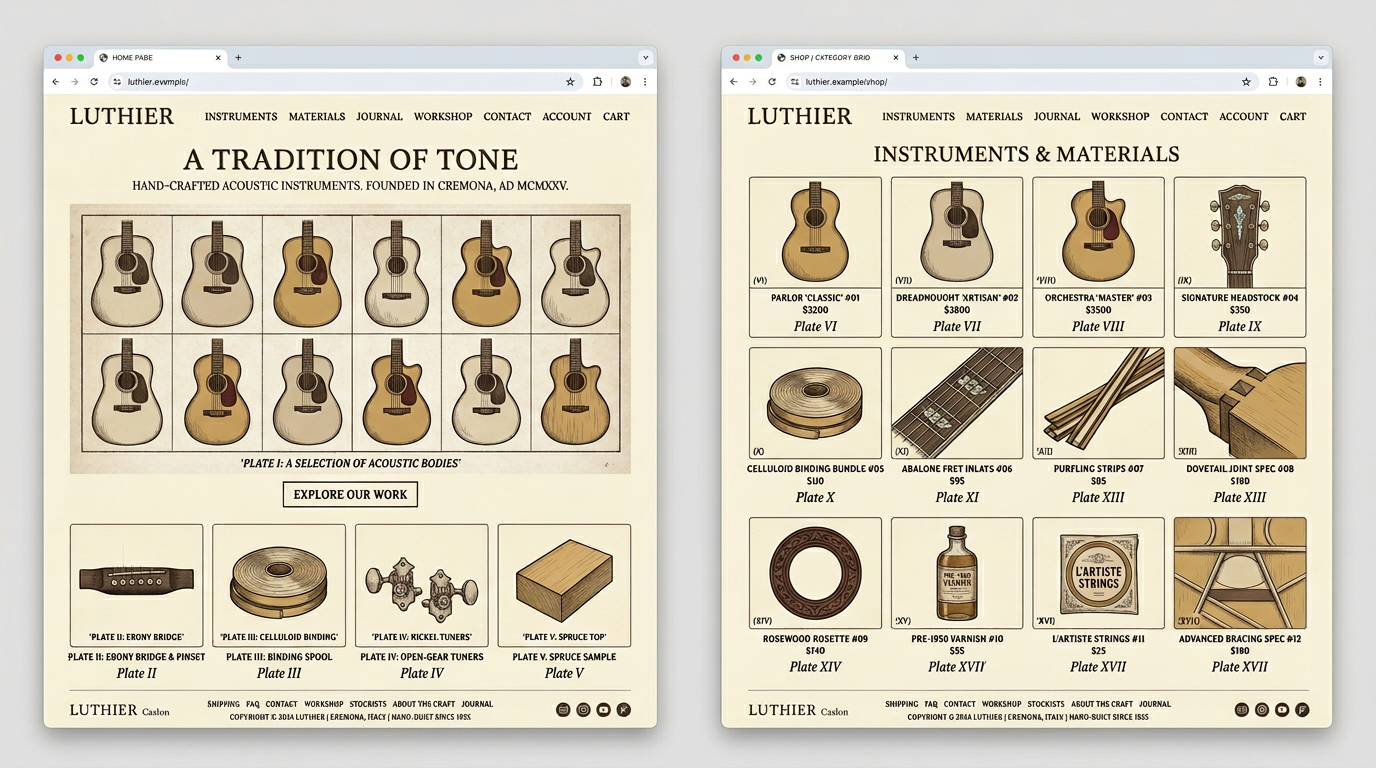
Task: Go back in the left browser window
Action: [x=56, y=82]
